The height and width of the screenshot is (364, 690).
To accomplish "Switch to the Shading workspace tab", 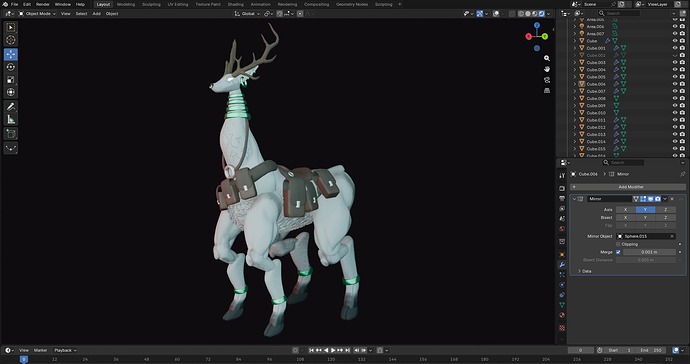I will click(235, 4).
